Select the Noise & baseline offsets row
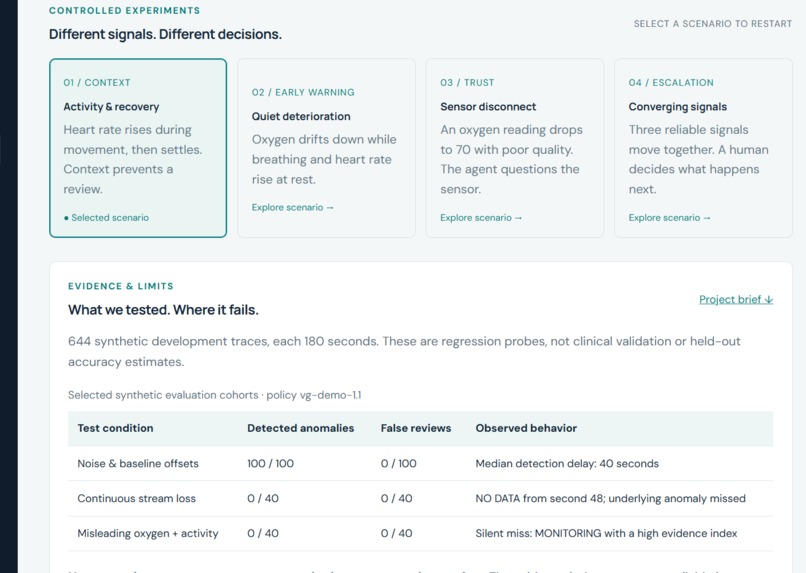Viewport: 806px width, 573px height. click(420, 464)
